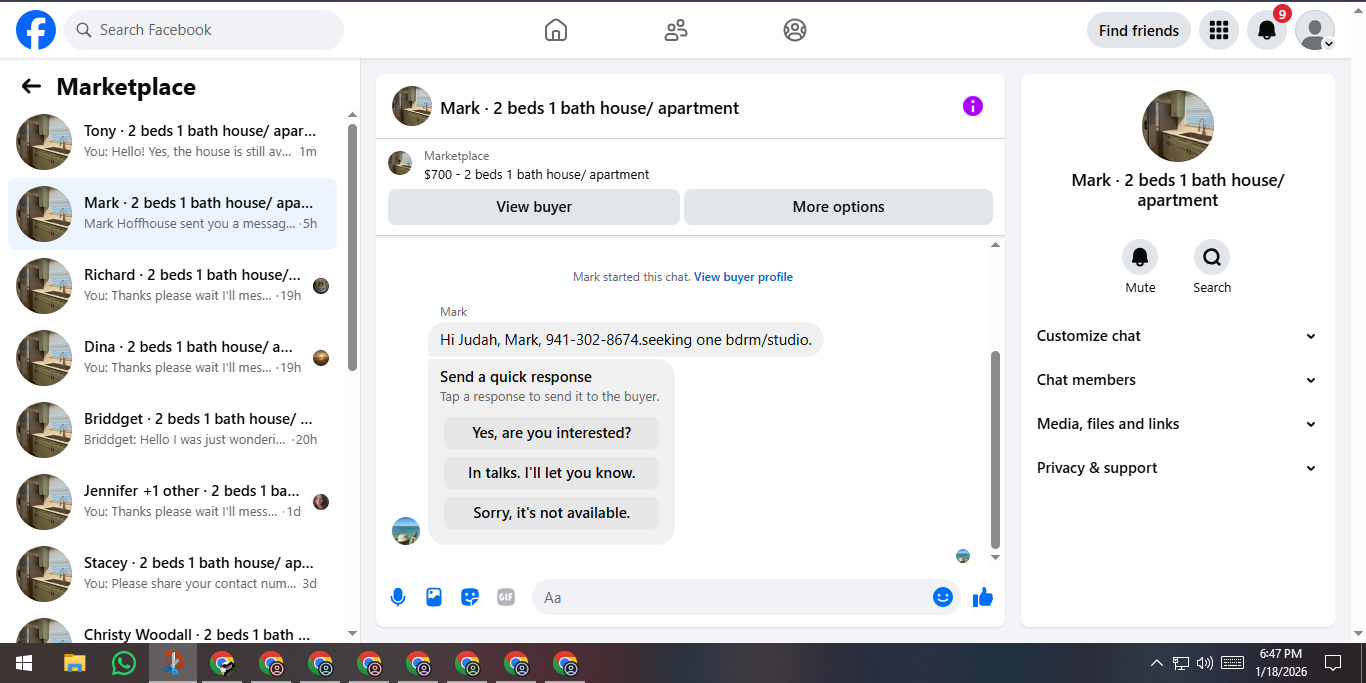Expand Media, files and links section
The width and height of the screenshot is (1366, 683).
point(1178,424)
